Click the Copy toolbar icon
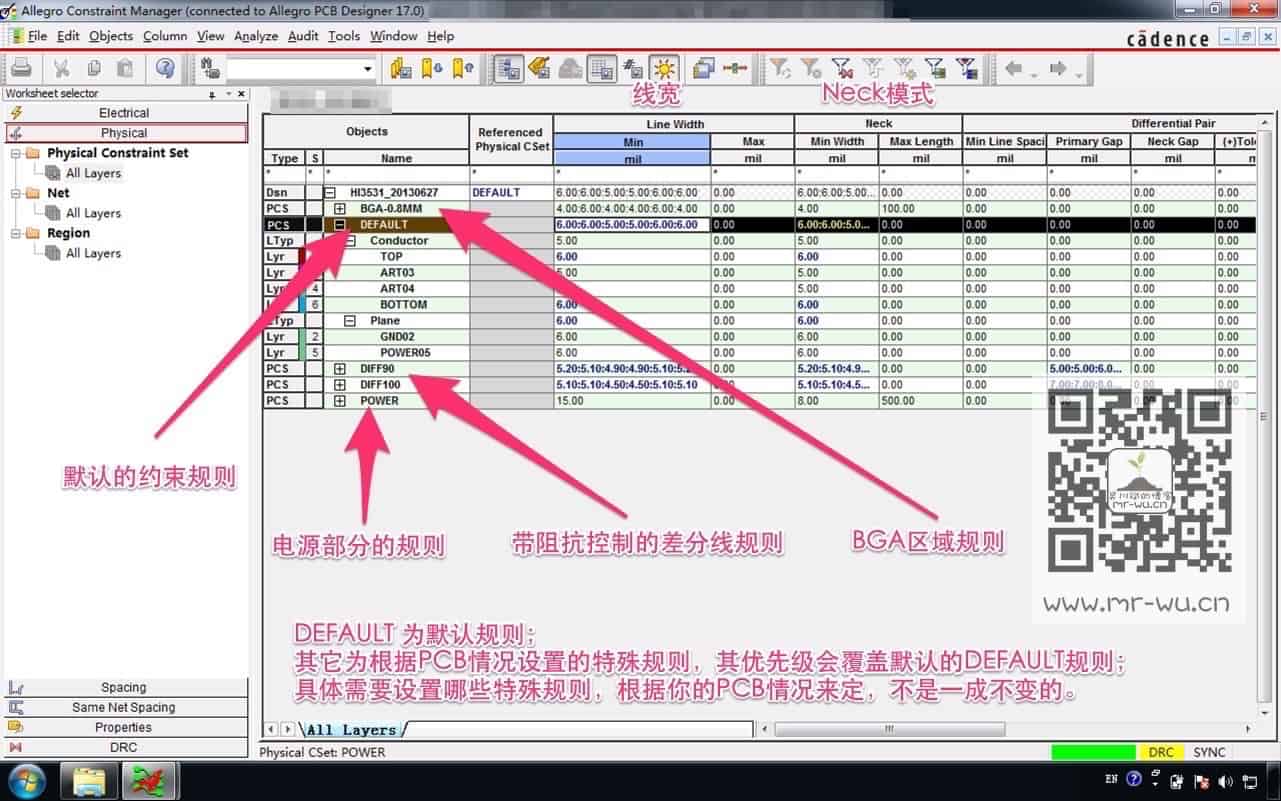Screen dimensions: 1281x801 [x=93, y=68]
